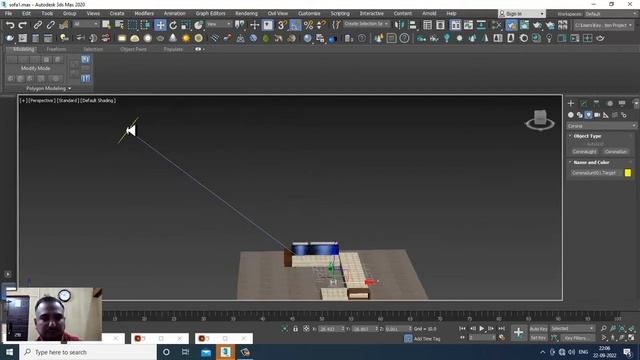Click the CoronaLight button
Viewport: 640px width, 360px height.
584,152
